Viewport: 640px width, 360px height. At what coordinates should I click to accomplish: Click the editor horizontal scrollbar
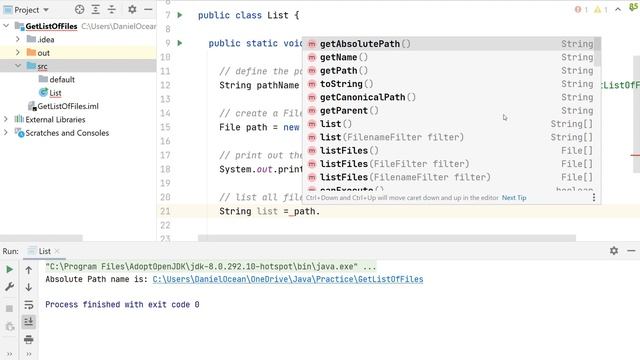[387, 238]
